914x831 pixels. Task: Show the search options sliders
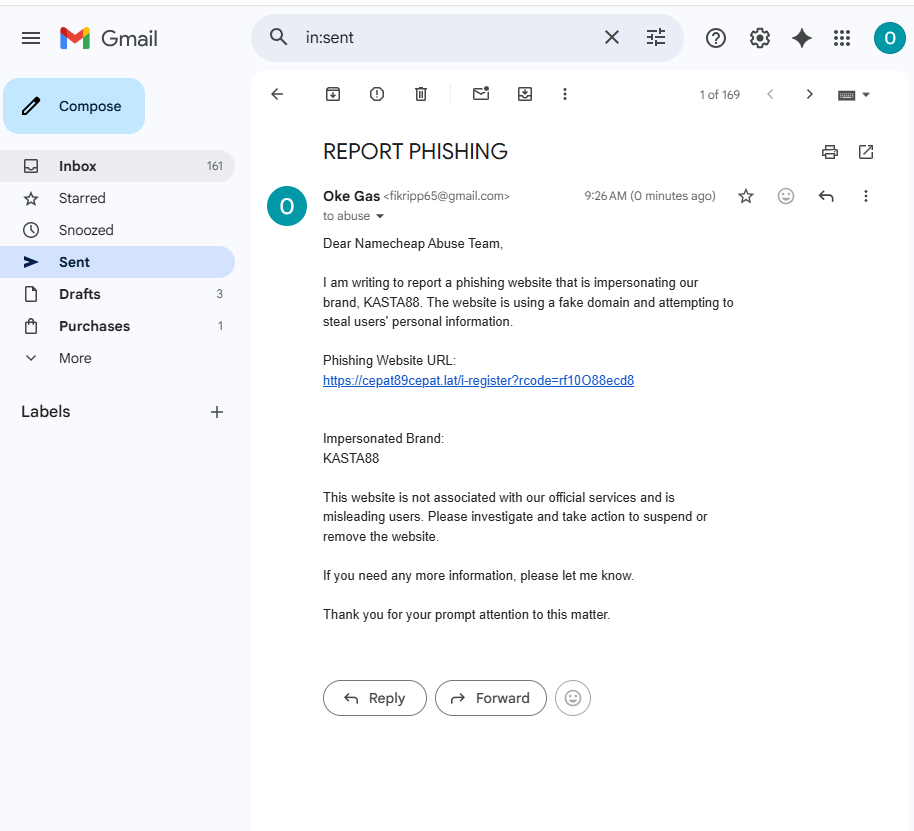click(656, 38)
